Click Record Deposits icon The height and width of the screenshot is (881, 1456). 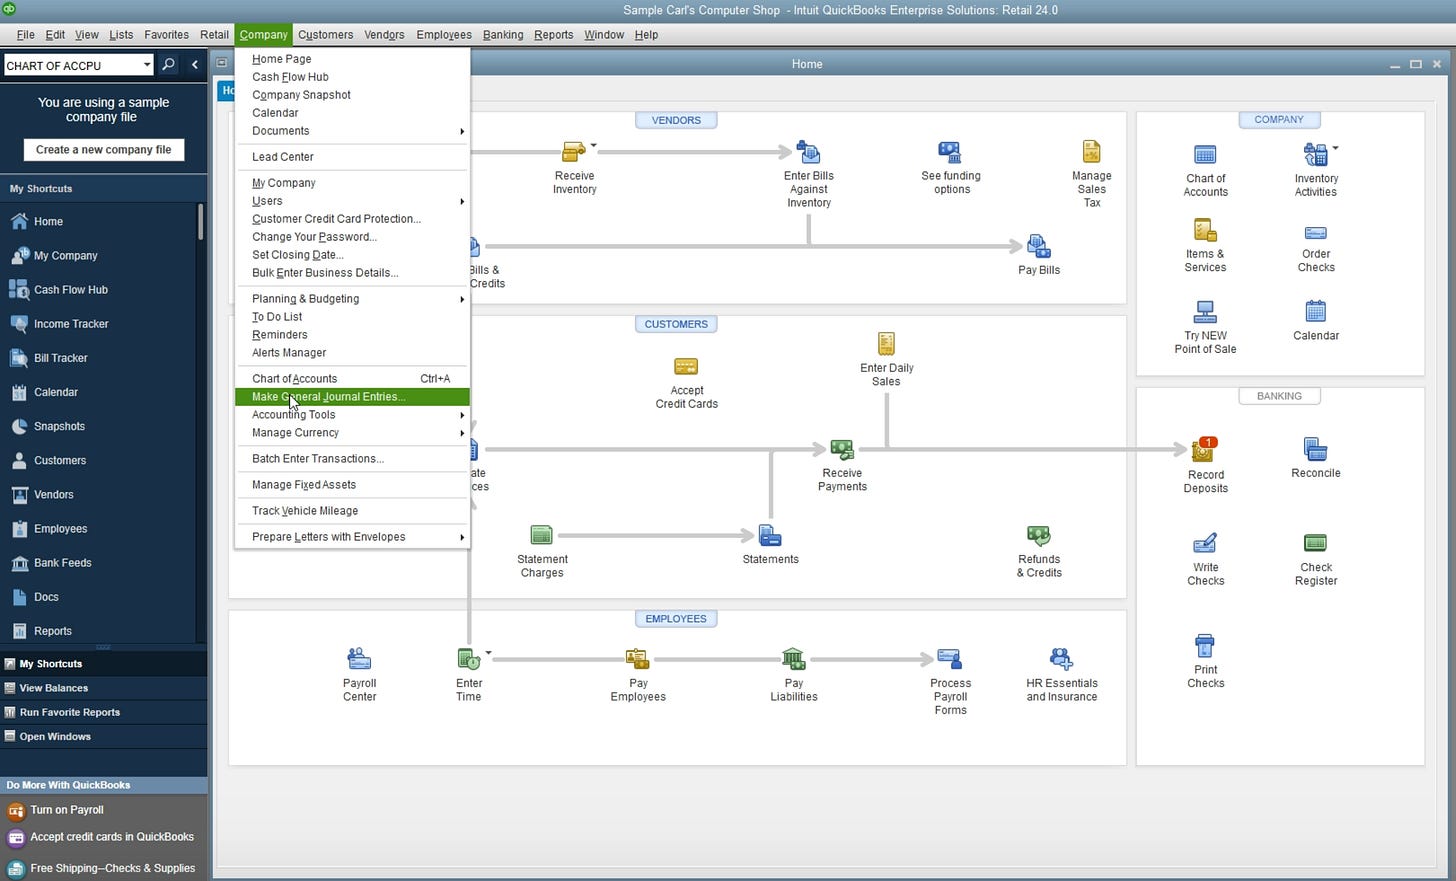pyautogui.click(x=1204, y=450)
